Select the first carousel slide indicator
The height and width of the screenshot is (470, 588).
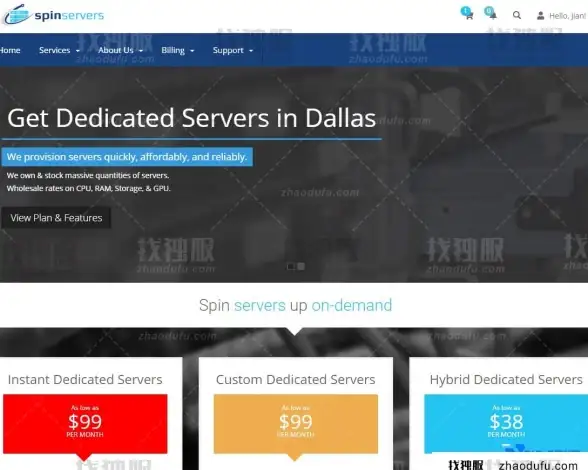click(291, 266)
